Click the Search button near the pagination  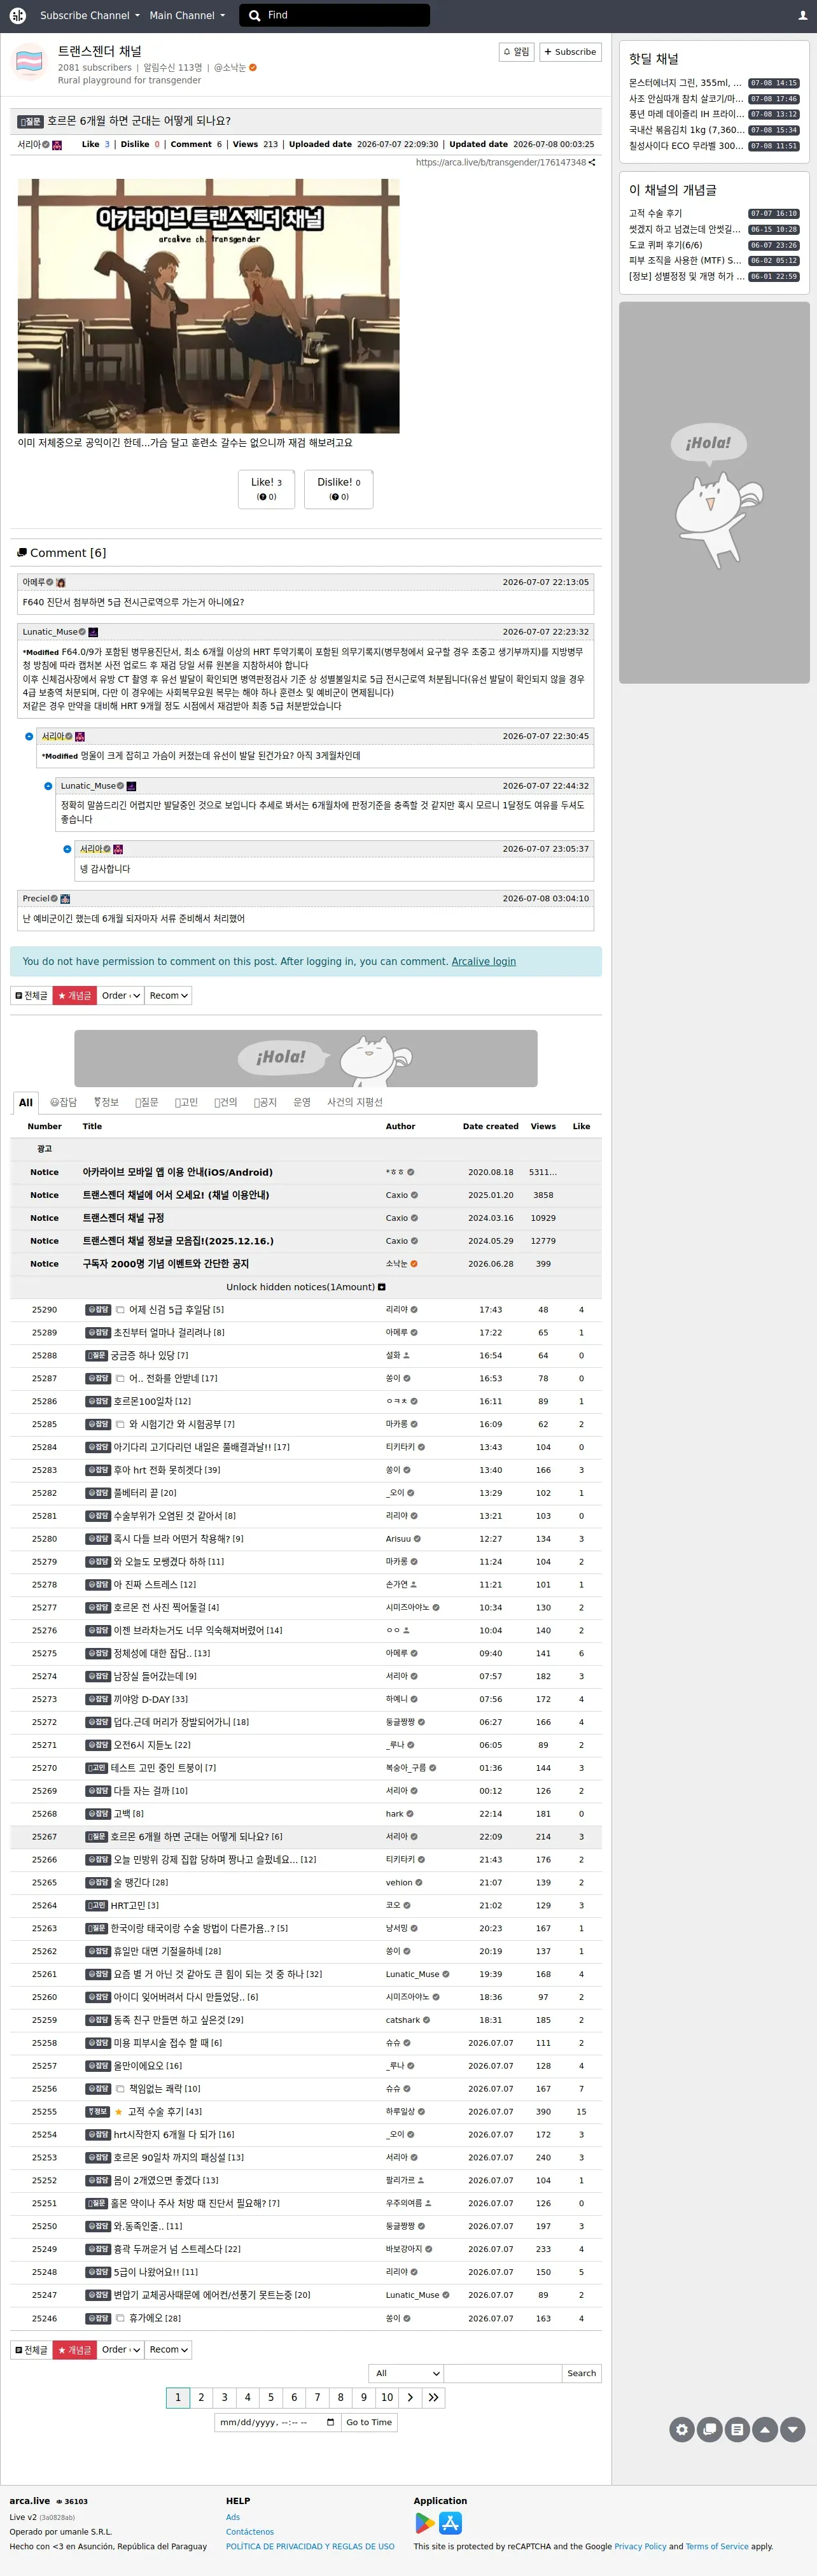pyautogui.click(x=581, y=2373)
